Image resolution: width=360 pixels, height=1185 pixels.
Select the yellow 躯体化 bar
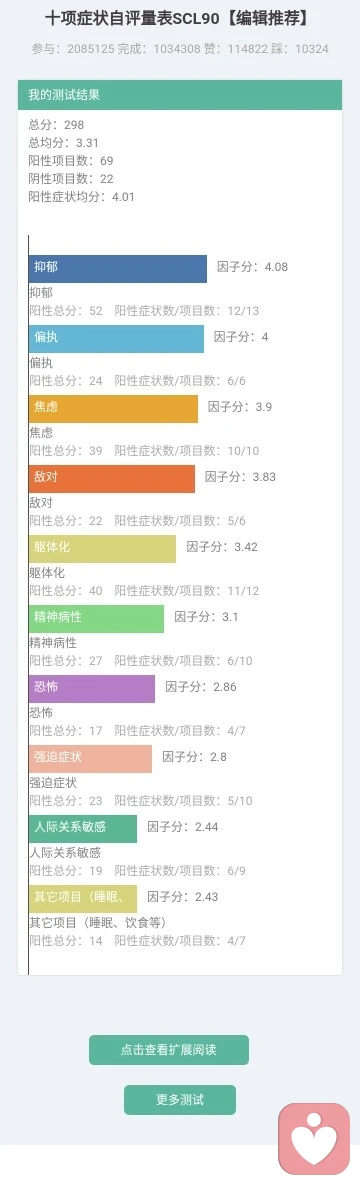point(103,549)
